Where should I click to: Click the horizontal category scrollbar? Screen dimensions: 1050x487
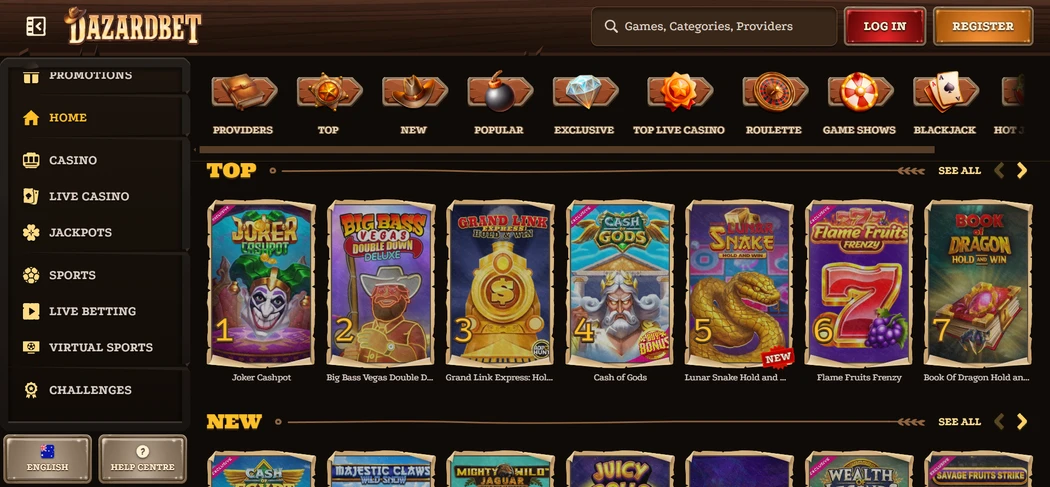coord(567,150)
